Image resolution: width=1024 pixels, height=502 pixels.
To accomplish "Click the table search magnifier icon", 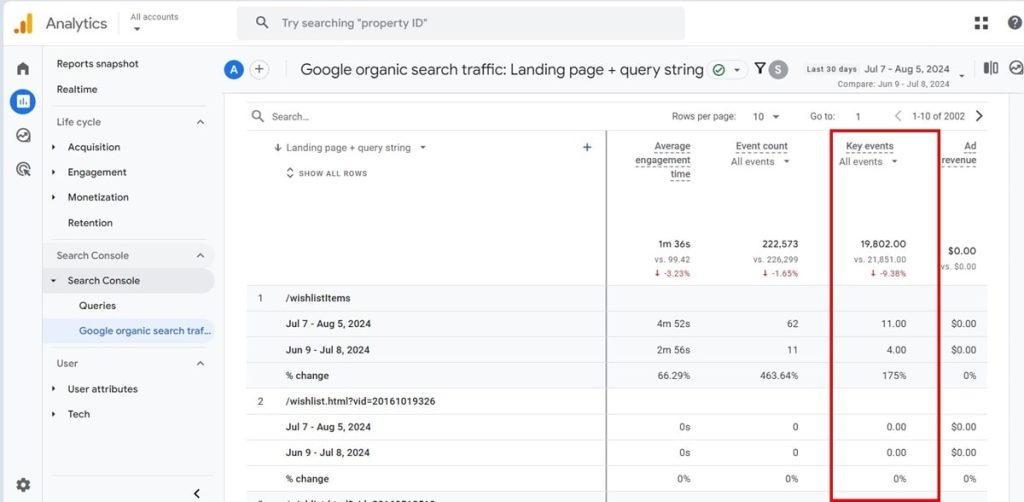I will [x=259, y=116].
